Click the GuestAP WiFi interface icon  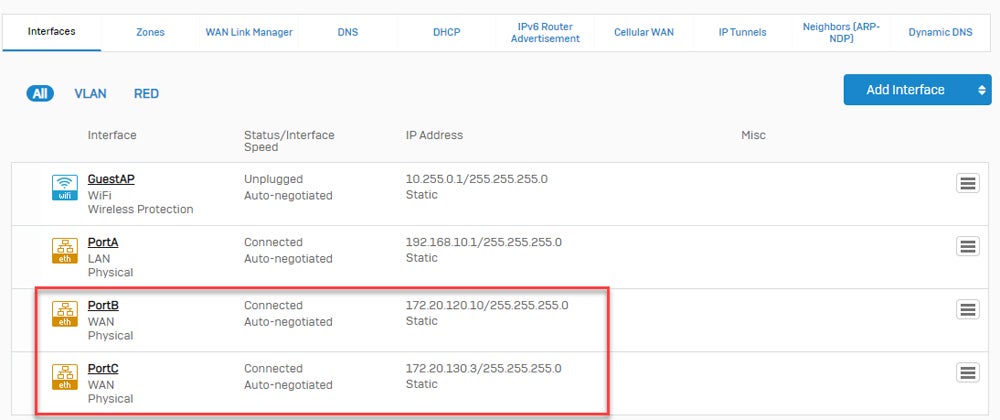(x=65, y=187)
